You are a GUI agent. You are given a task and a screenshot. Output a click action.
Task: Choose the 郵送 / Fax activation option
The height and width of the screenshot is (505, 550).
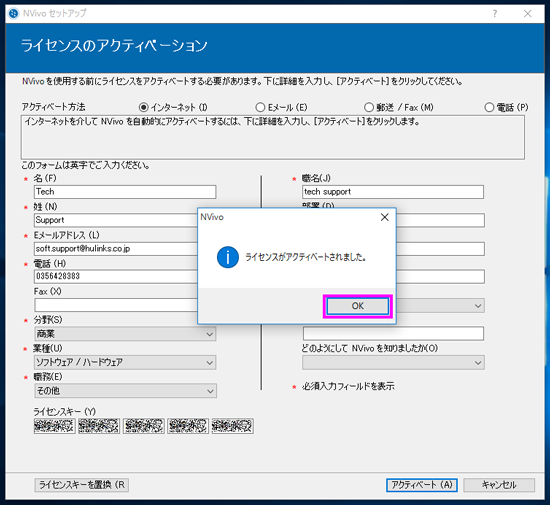pos(369,107)
